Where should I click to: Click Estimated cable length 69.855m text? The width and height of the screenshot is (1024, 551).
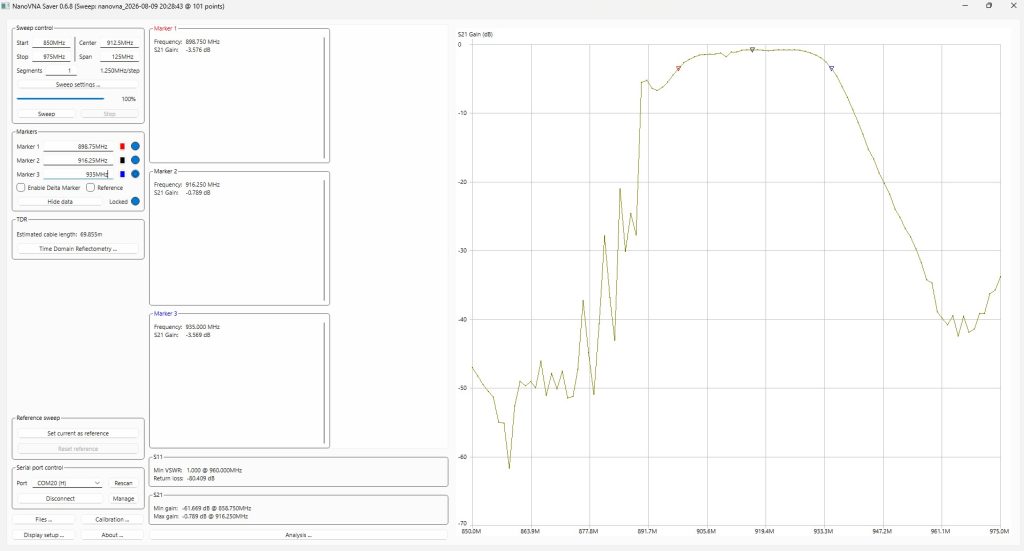[59, 234]
